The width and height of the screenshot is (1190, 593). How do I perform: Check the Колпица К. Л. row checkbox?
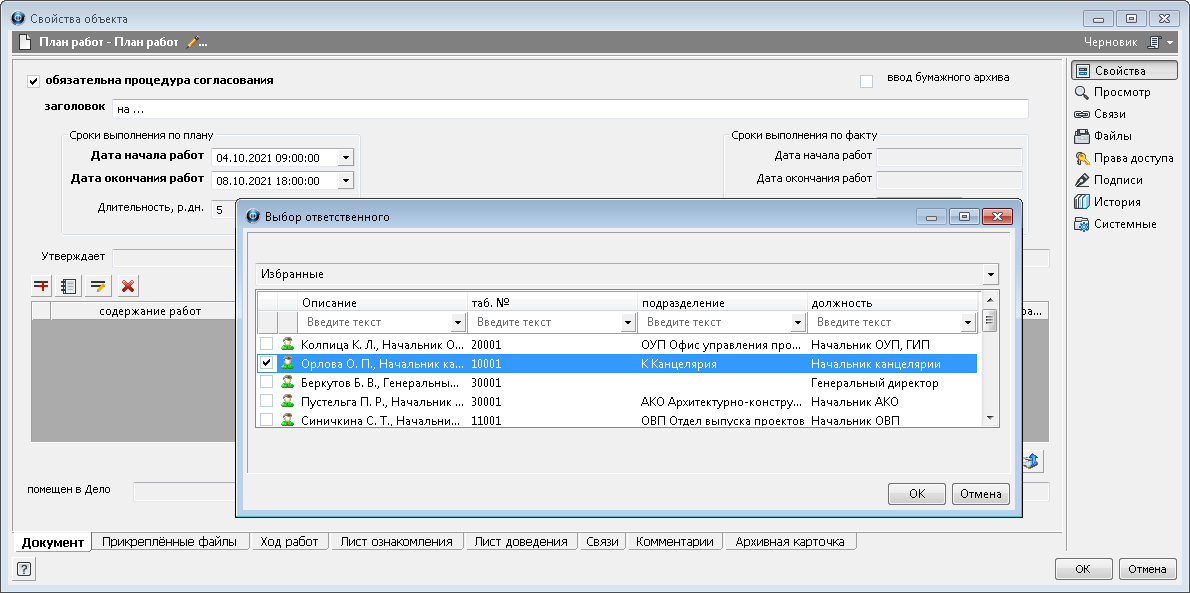(x=267, y=344)
